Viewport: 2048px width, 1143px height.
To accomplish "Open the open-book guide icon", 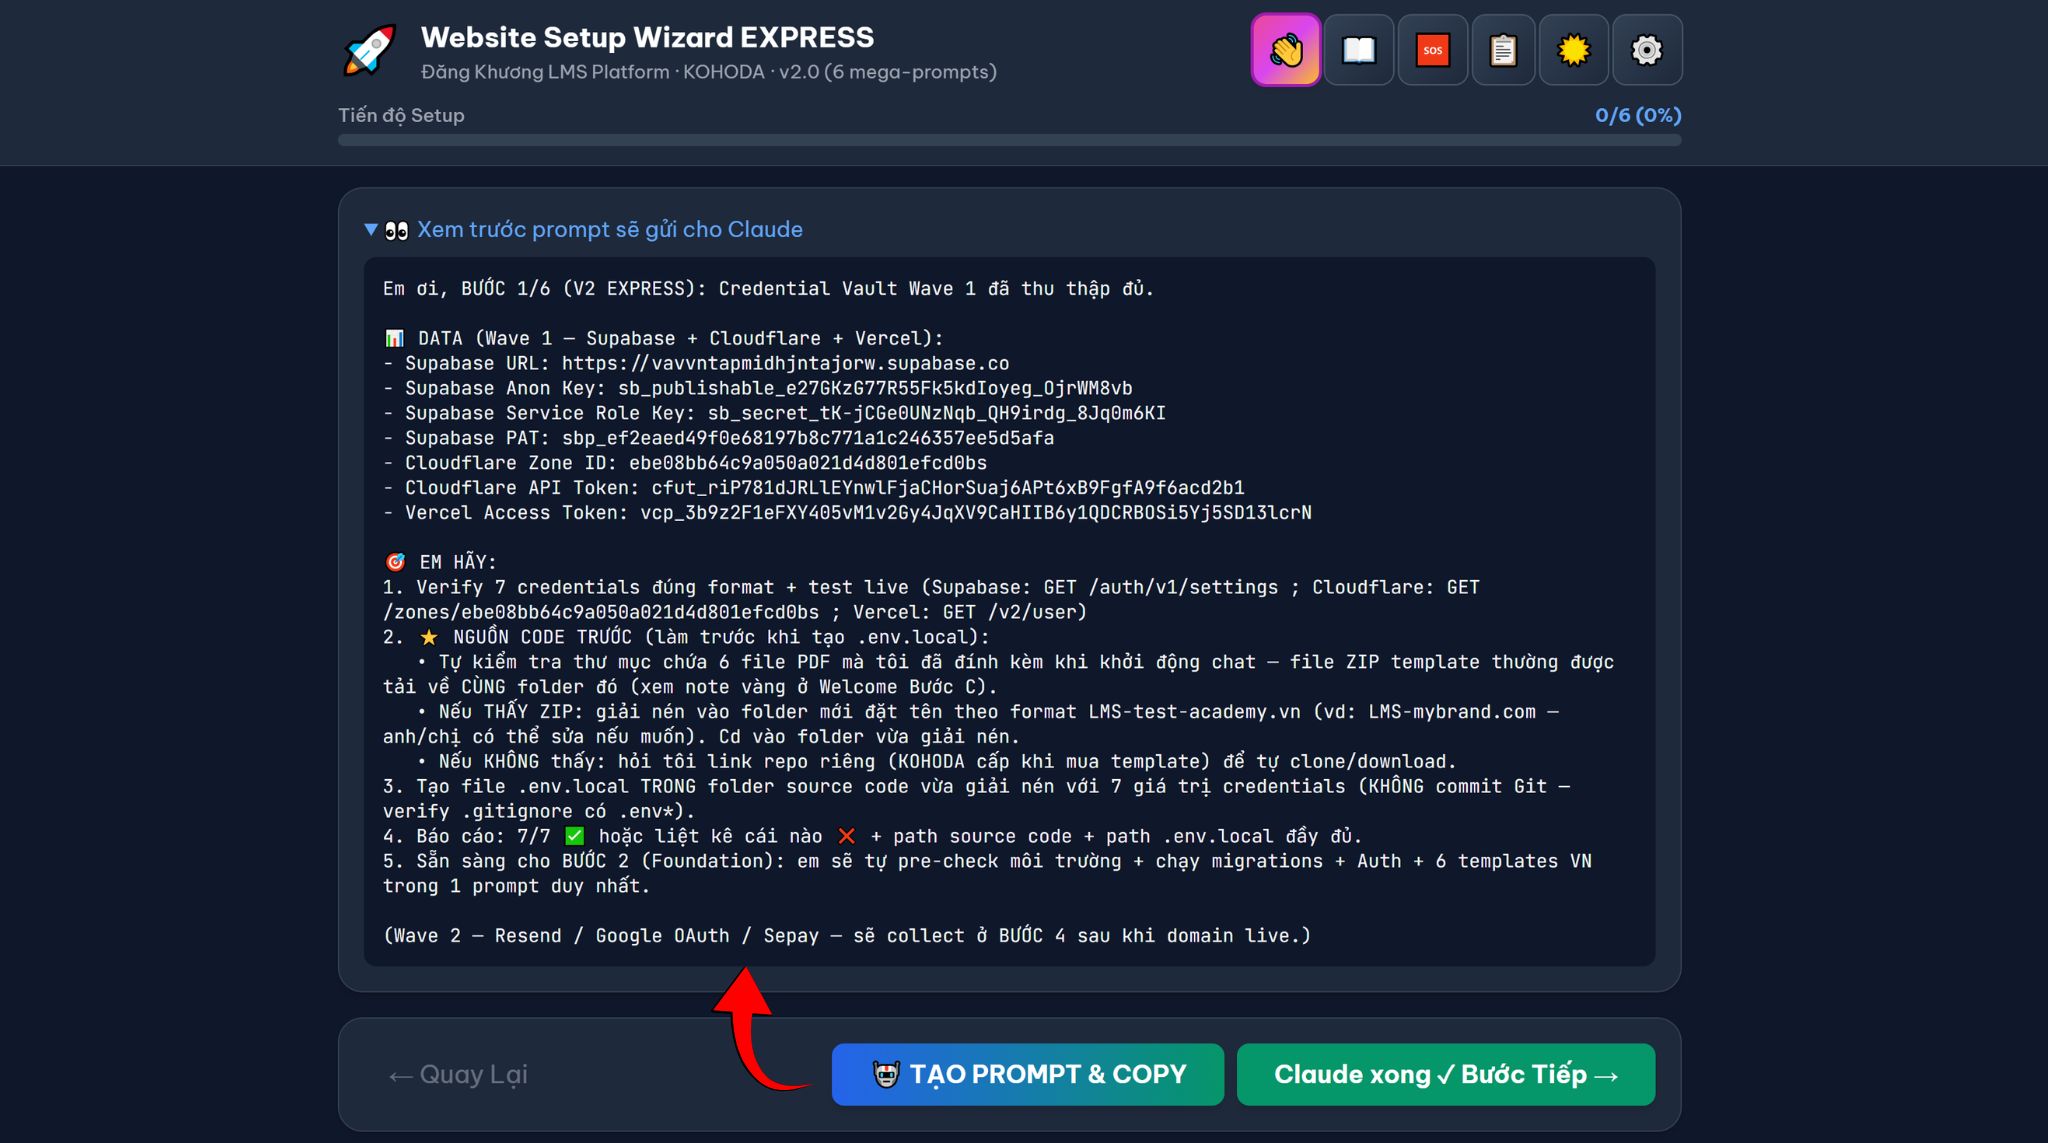I will click(x=1359, y=50).
